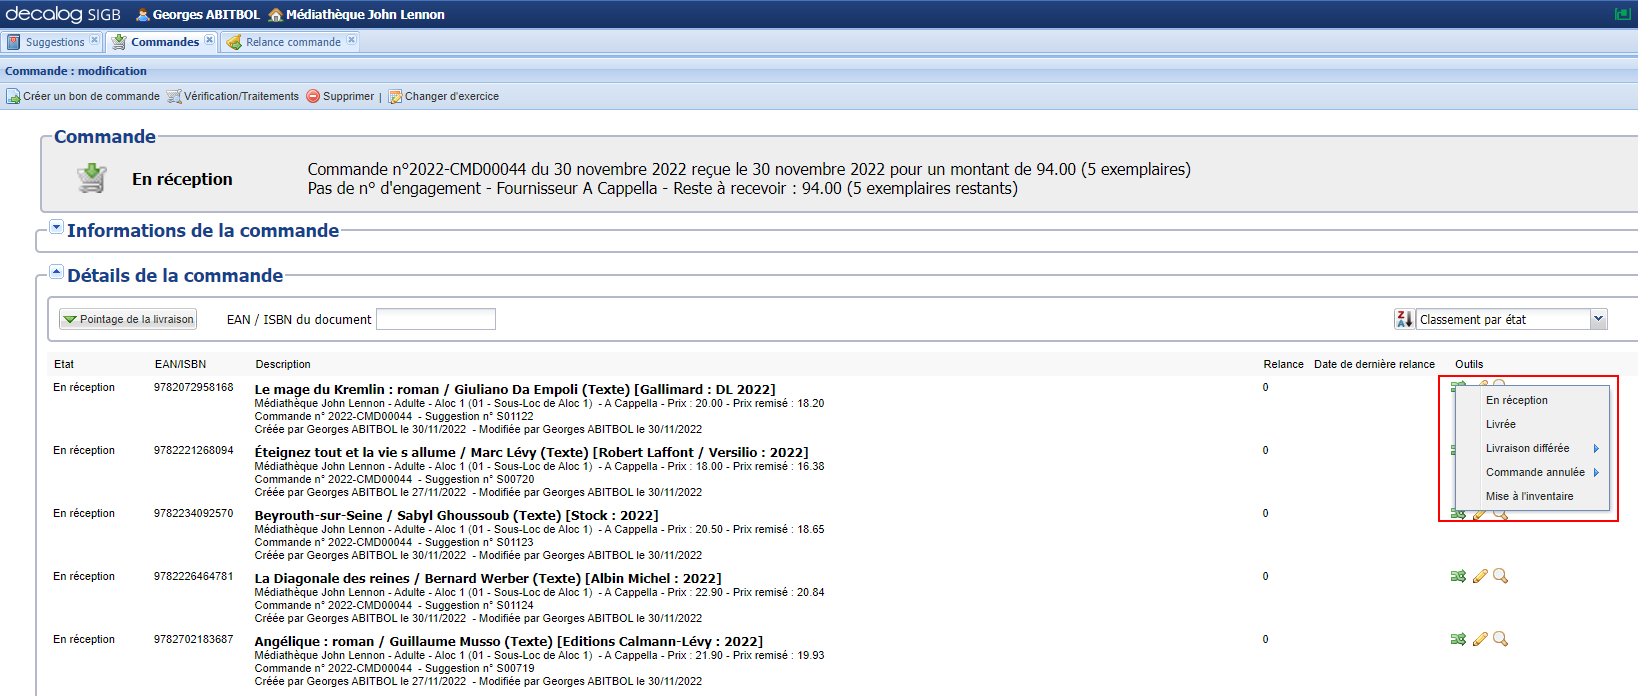Choose 'Livrée' in the status menu
The width and height of the screenshot is (1638, 696).
(1532, 424)
